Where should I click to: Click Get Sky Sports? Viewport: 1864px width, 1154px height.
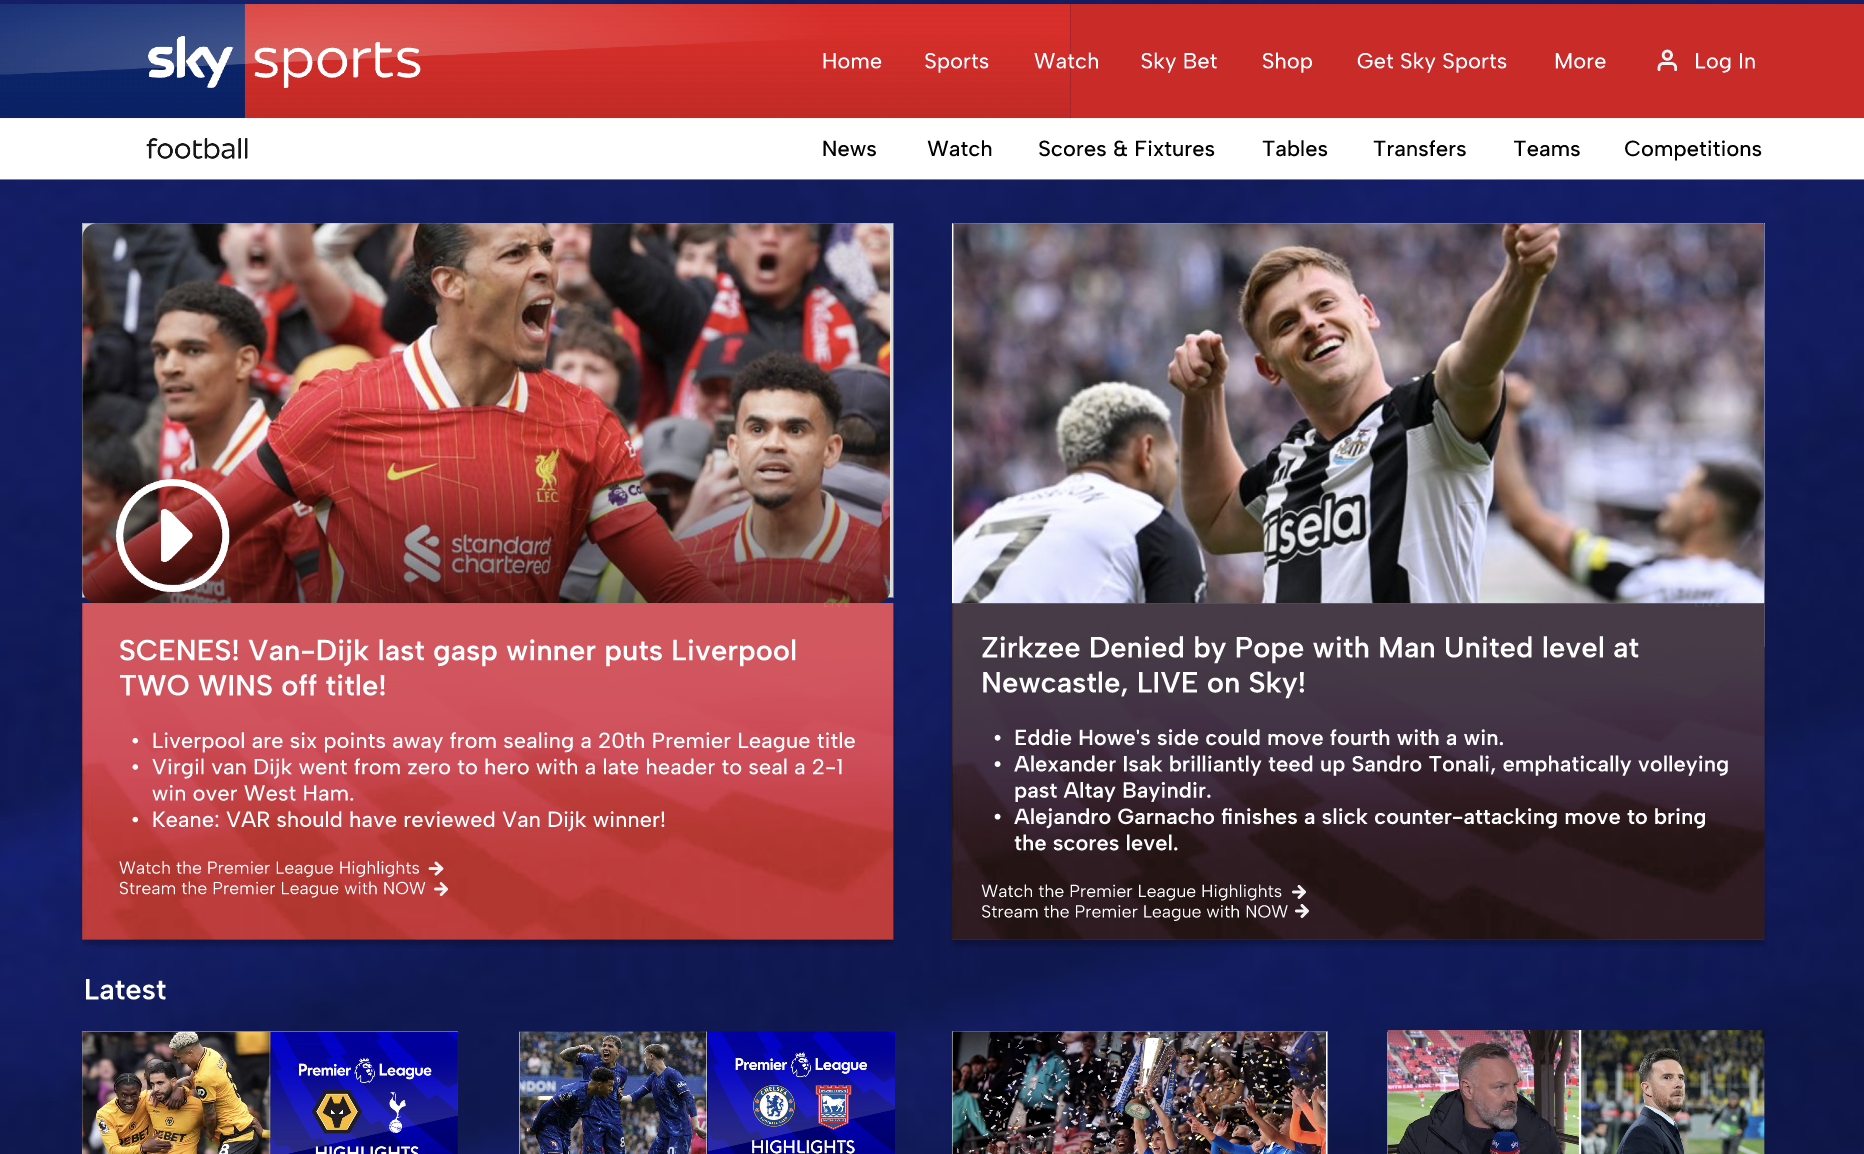[x=1432, y=61]
